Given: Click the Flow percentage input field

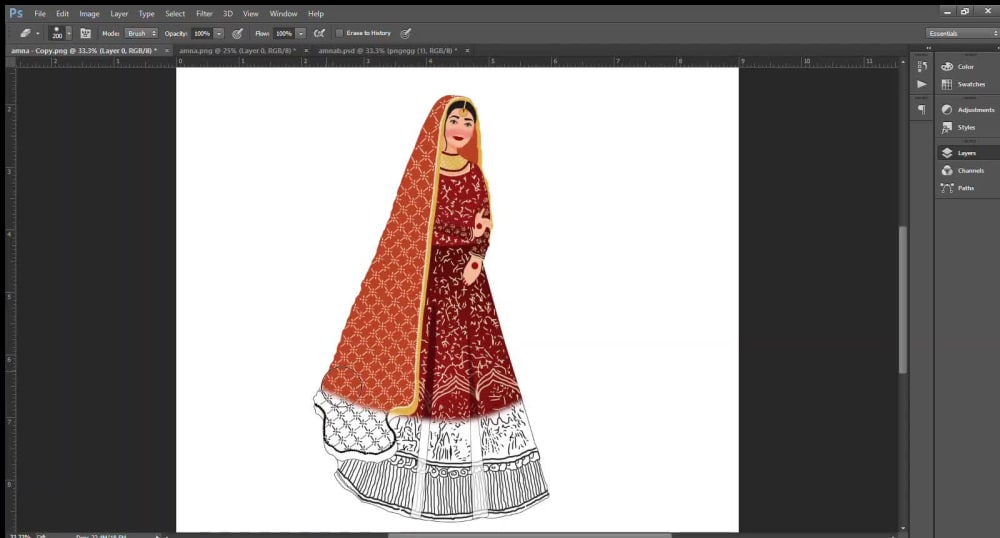Looking at the screenshot, I should (283, 33).
